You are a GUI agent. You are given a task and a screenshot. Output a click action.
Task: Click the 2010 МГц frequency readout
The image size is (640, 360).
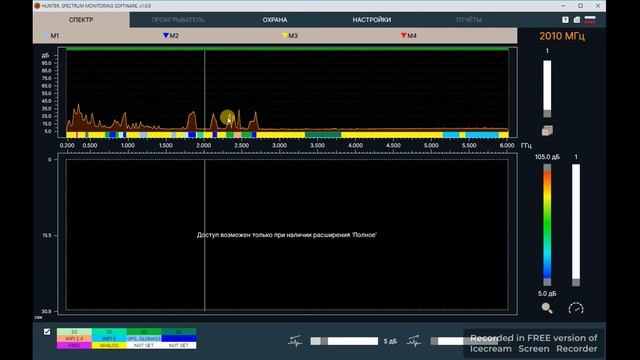tap(562, 36)
